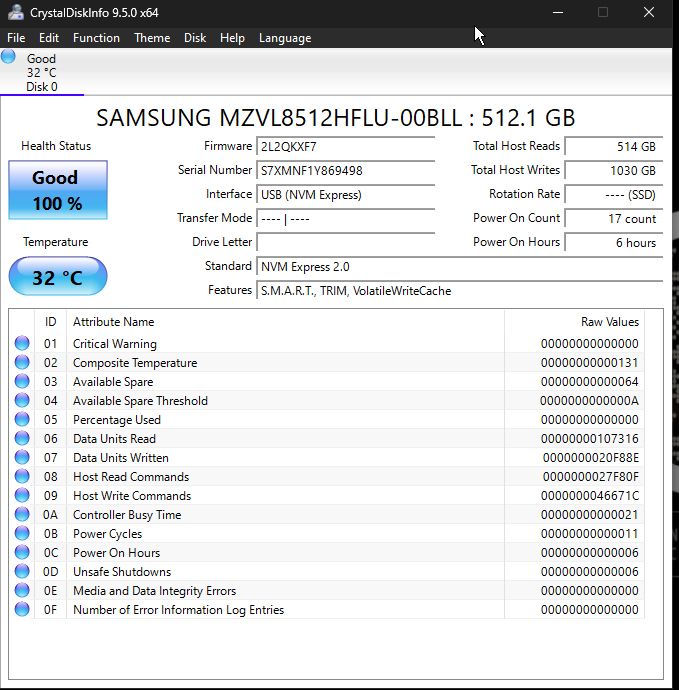This screenshot has width=679, height=690.
Task: Click the CrystalDiskInfo app icon in title bar
Action: [15, 12]
